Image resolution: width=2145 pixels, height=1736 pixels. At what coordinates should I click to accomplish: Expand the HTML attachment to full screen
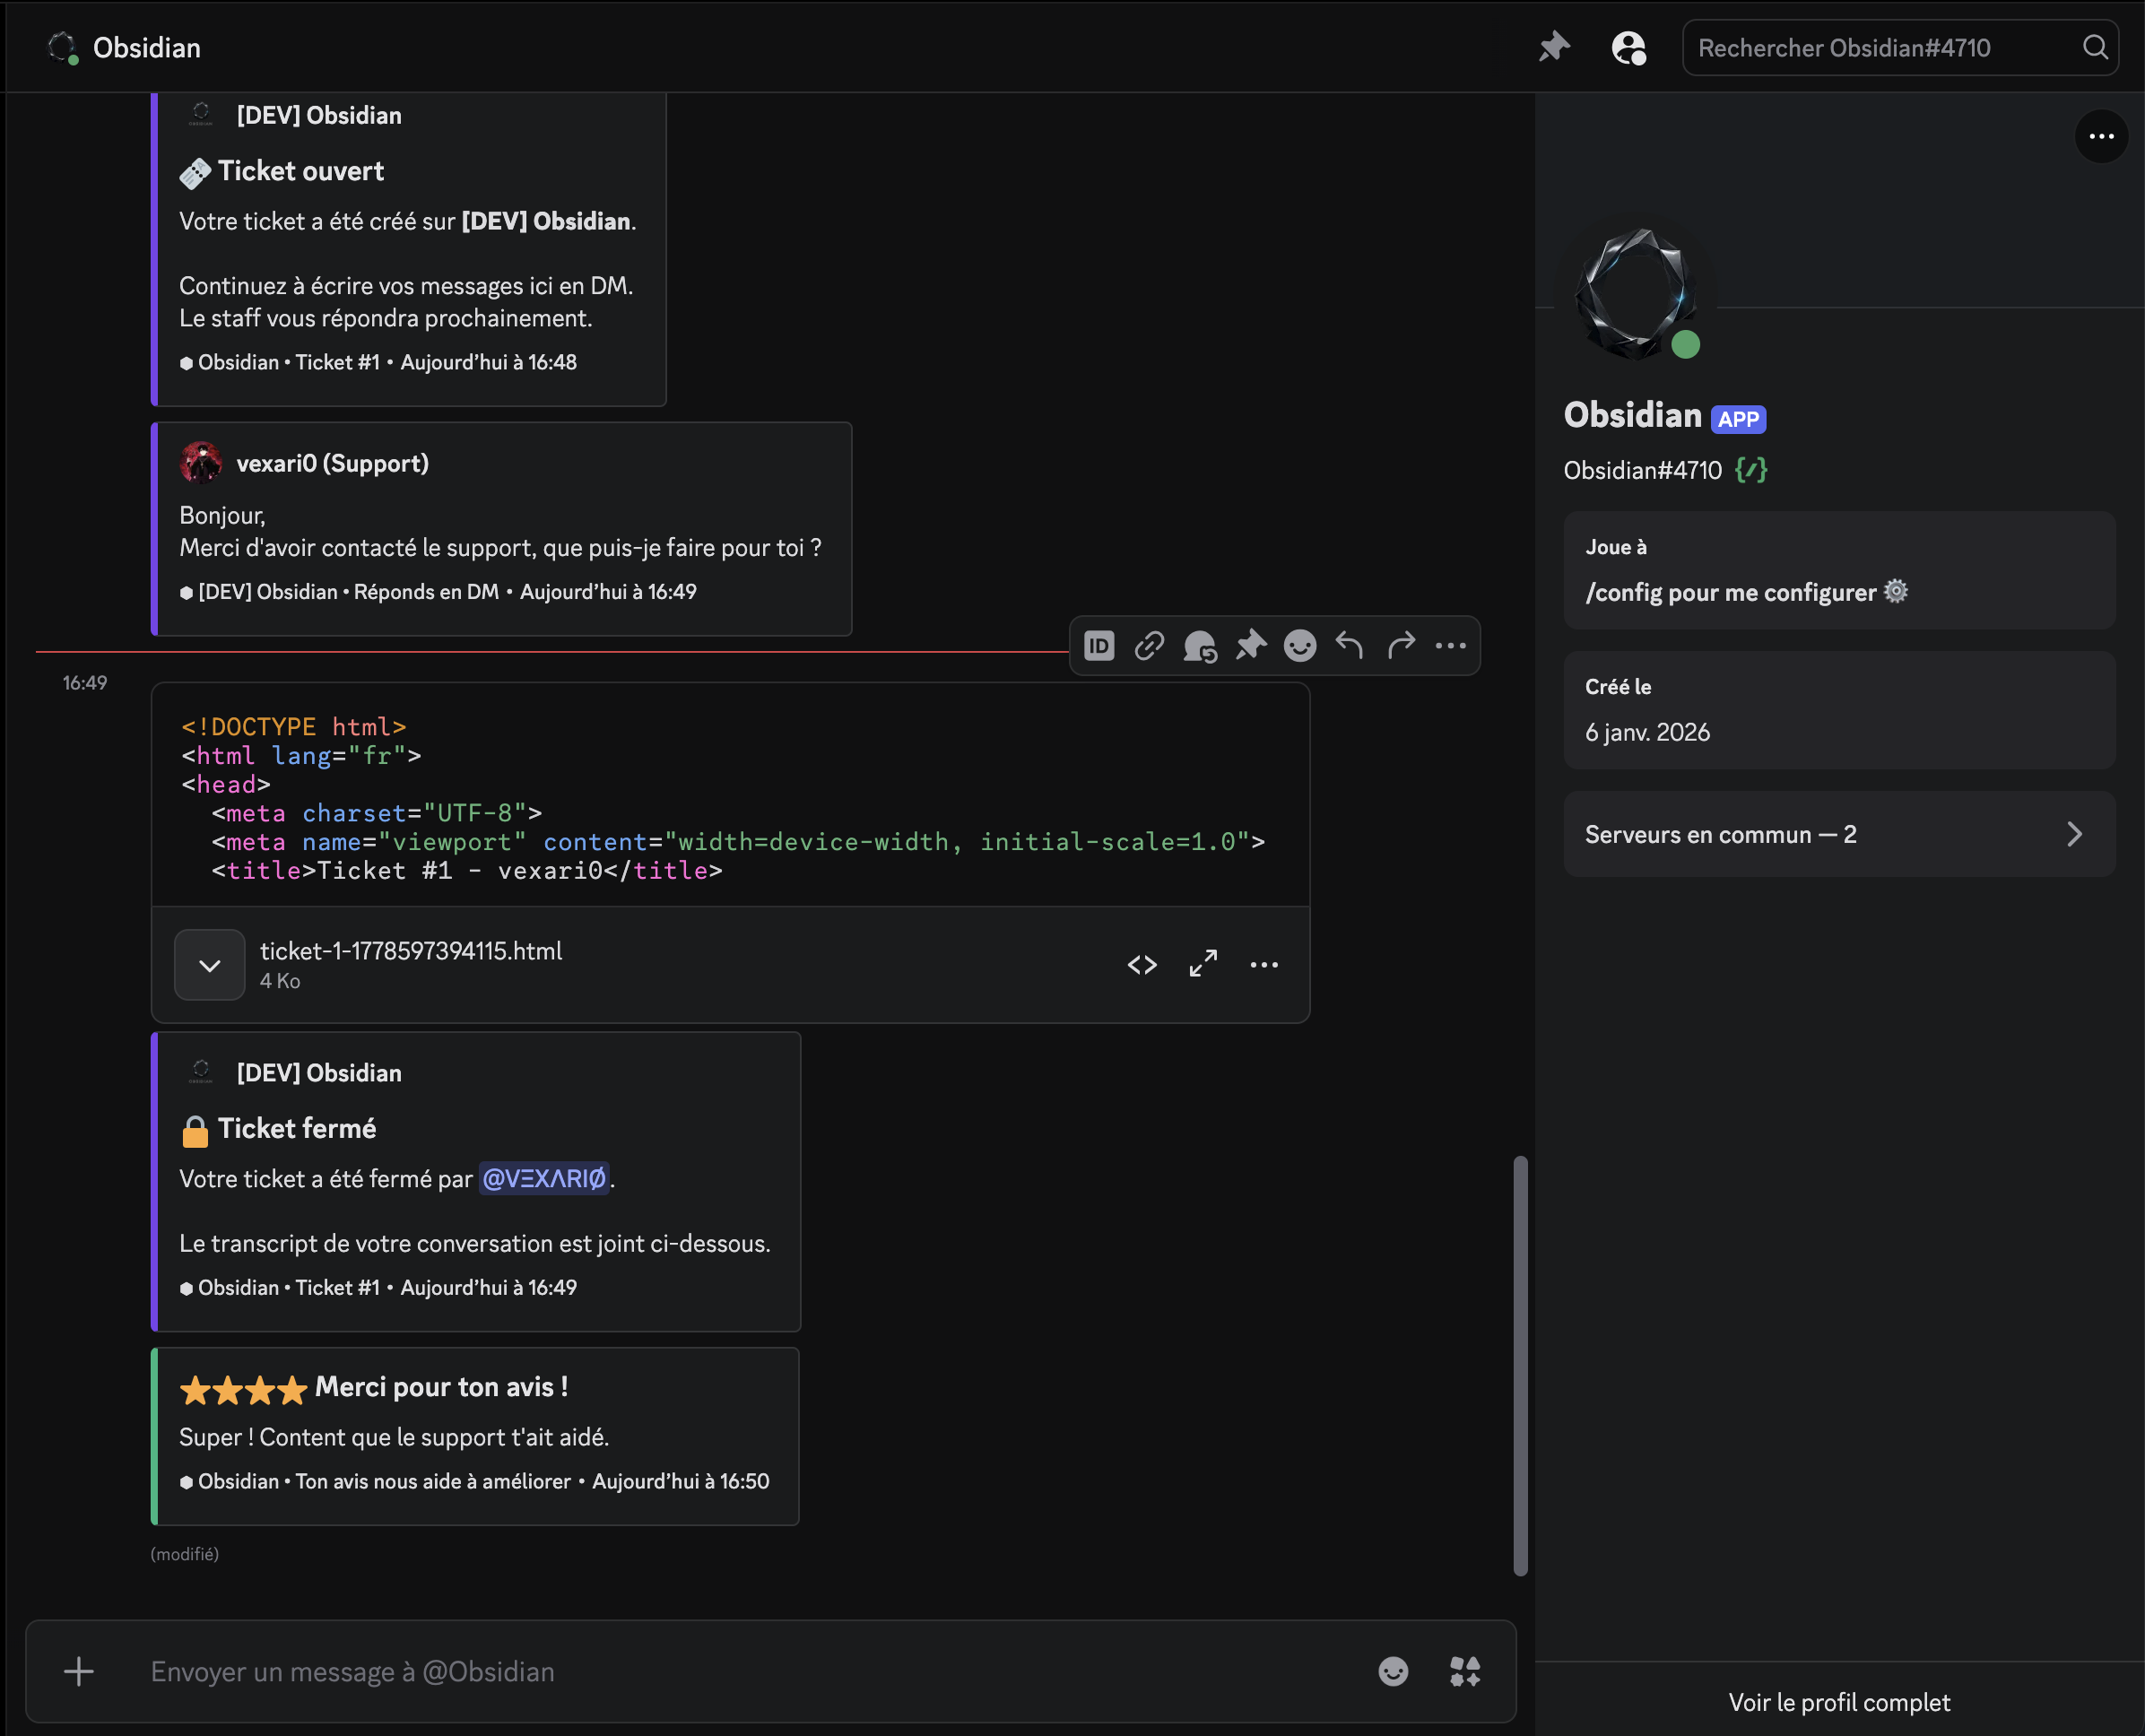(x=1203, y=964)
